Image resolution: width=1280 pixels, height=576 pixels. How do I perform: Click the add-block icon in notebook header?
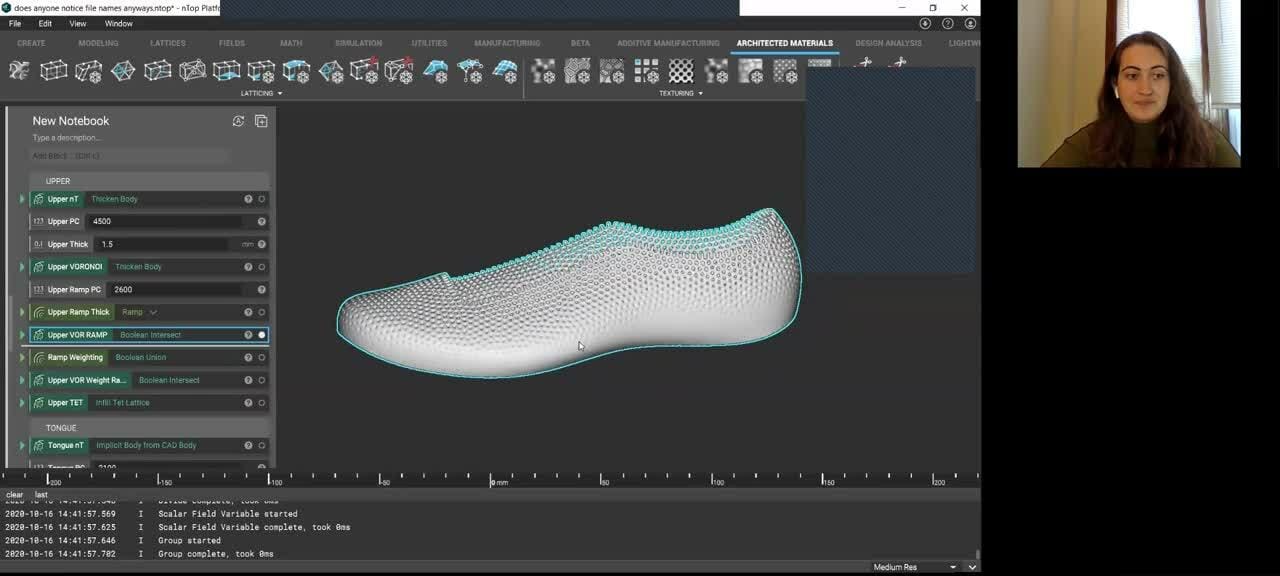click(261, 121)
